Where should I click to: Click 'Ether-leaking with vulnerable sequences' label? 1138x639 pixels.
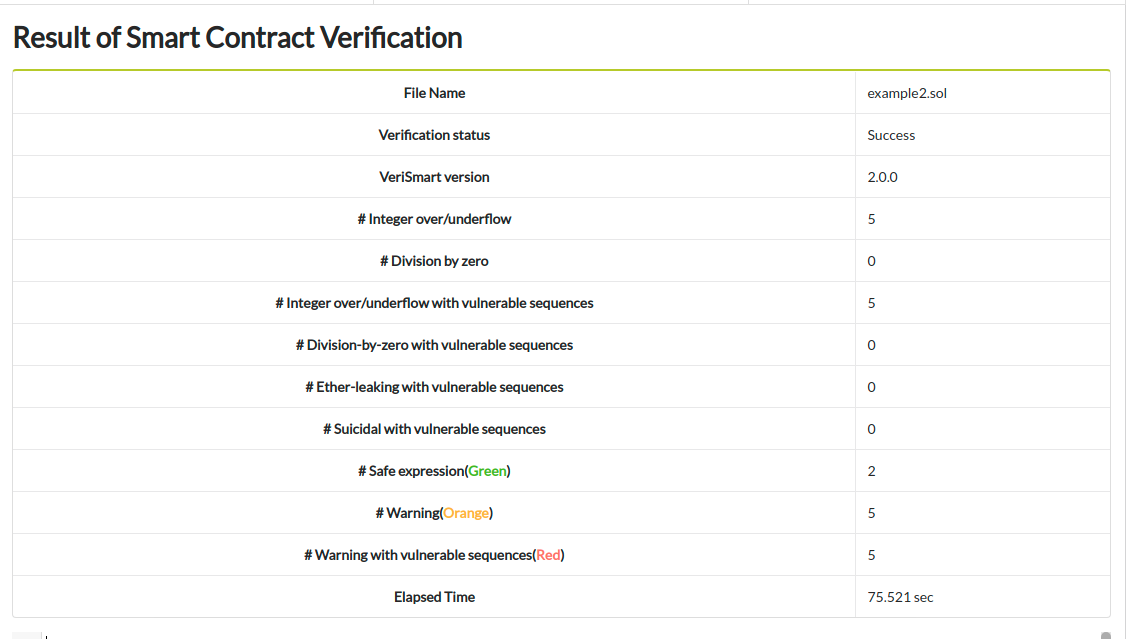(x=434, y=387)
